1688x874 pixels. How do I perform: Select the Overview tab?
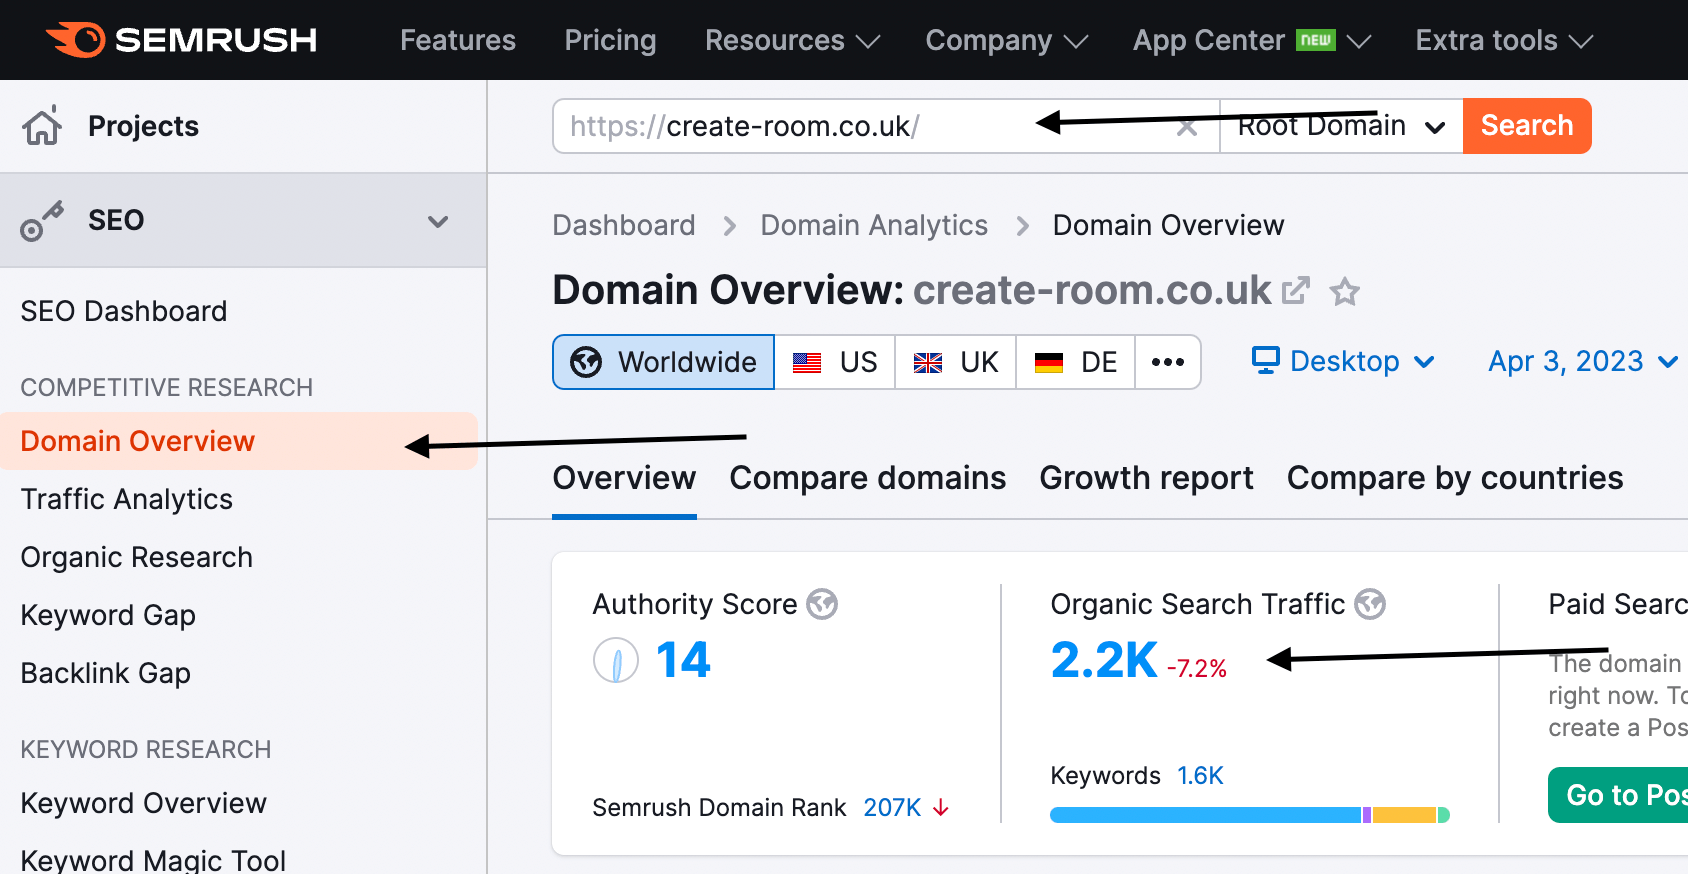coord(624,478)
